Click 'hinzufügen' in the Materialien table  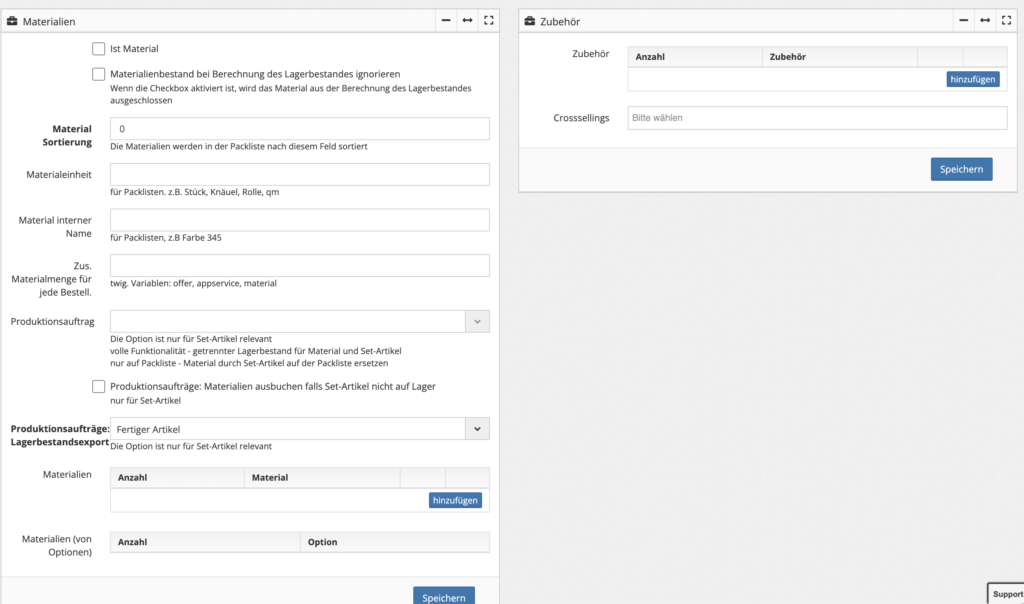coord(455,500)
